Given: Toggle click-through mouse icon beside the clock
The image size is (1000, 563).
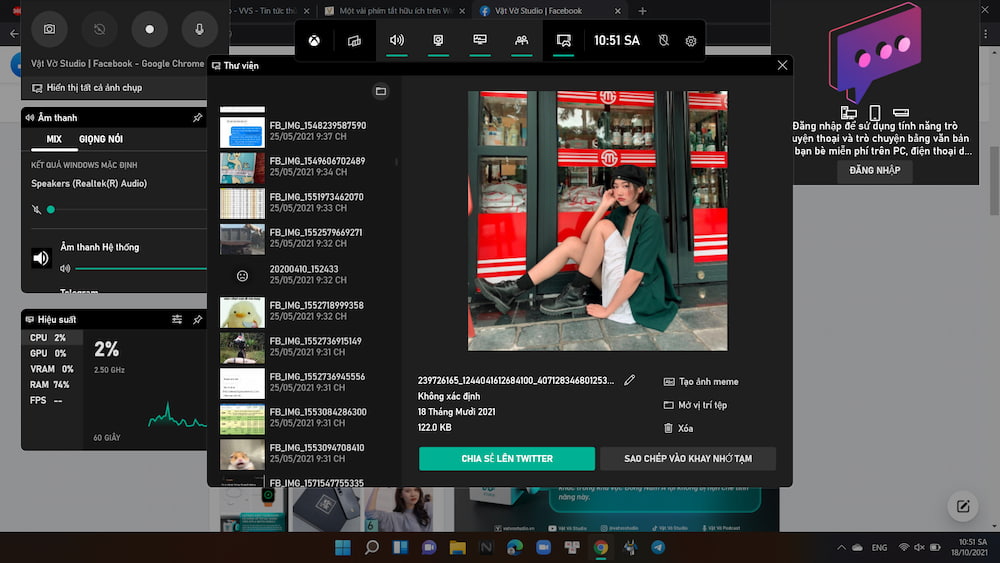Looking at the screenshot, I should coord(664,40).
